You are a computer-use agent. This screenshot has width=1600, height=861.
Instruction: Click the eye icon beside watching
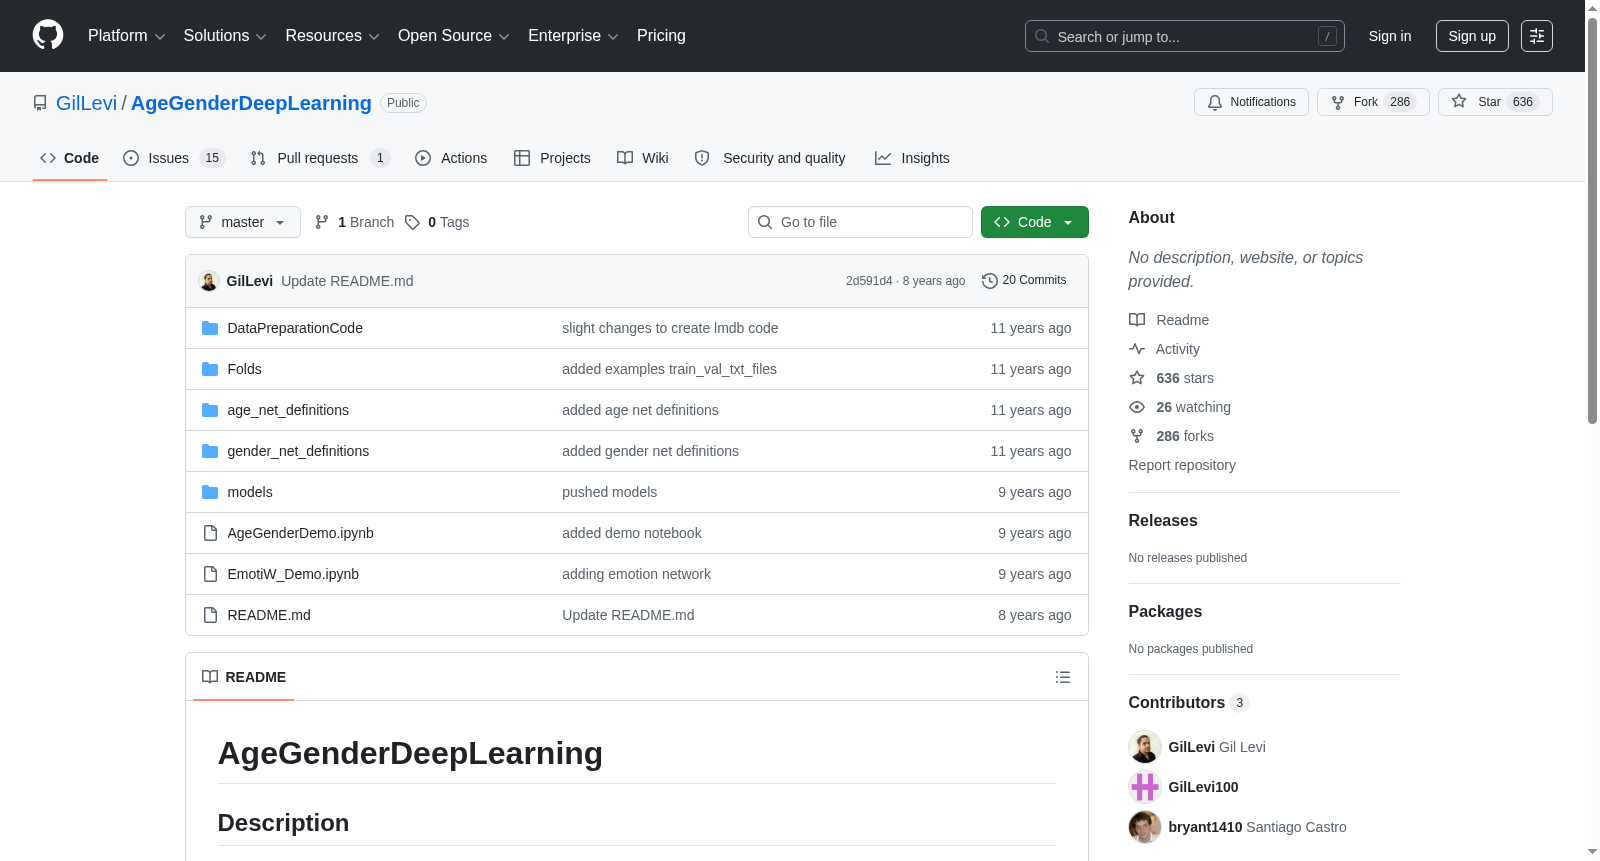pyautogui.click(x=1137, y=407)
